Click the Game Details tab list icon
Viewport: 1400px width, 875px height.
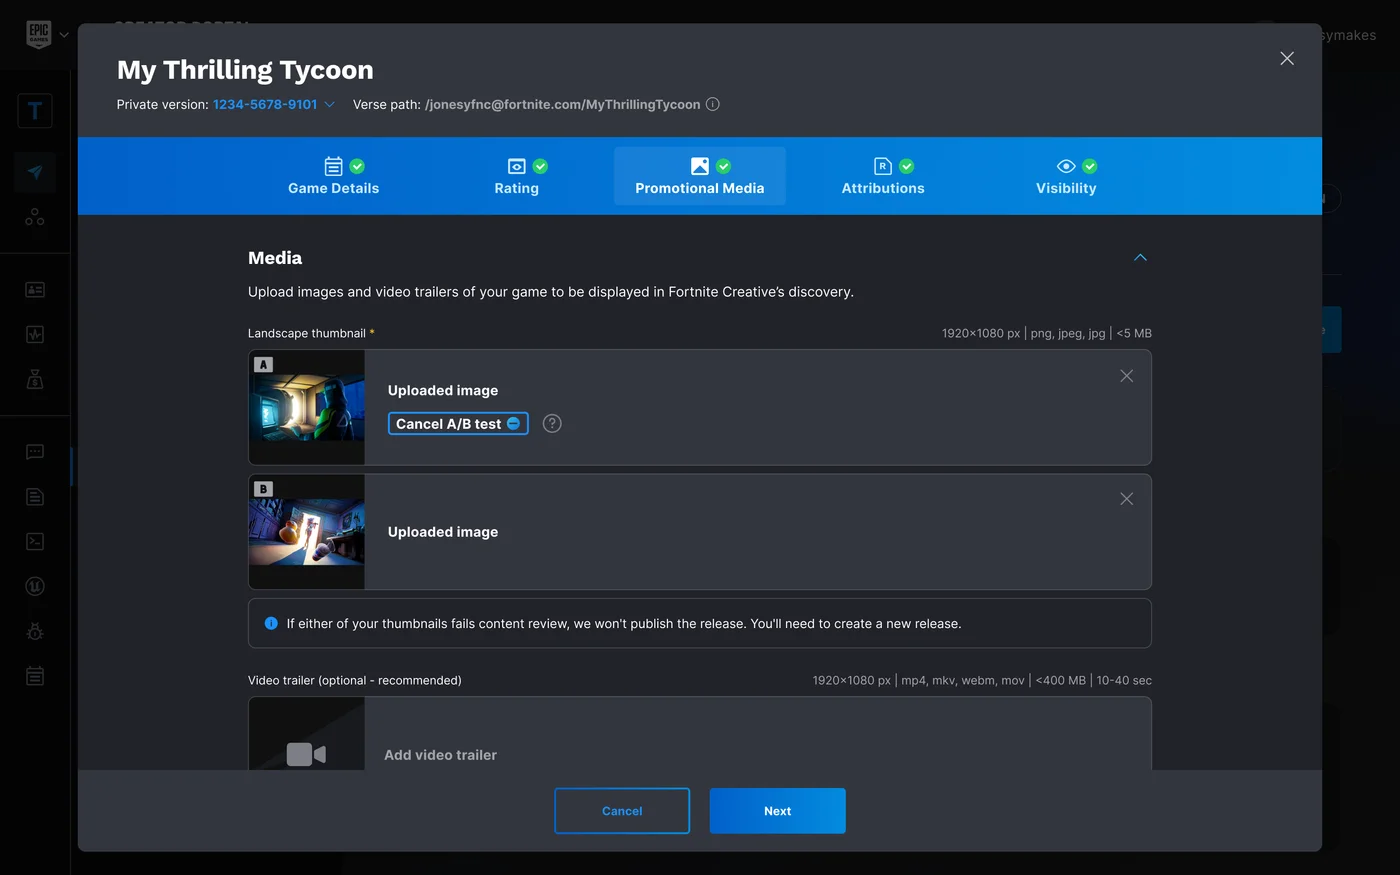coord(334,166)
